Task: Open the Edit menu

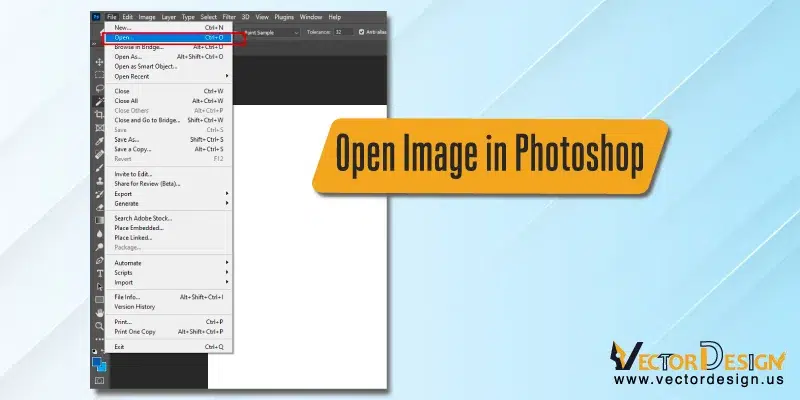Action: [128, 17]
